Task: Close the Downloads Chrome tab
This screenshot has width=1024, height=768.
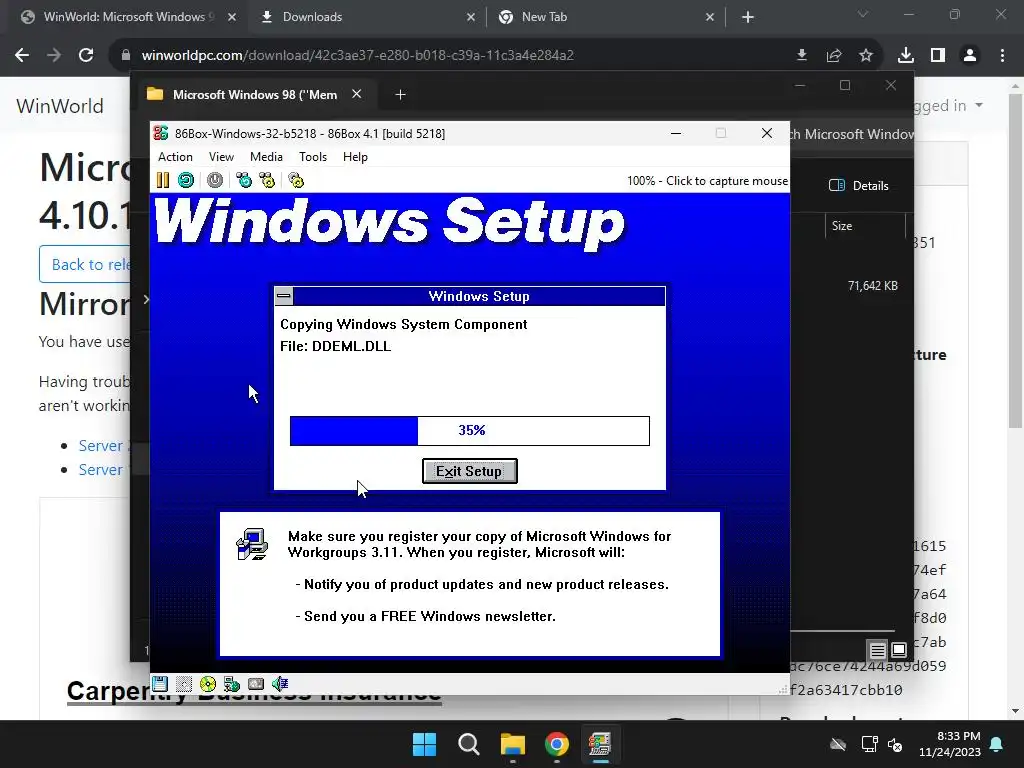Action: point(471,17)
